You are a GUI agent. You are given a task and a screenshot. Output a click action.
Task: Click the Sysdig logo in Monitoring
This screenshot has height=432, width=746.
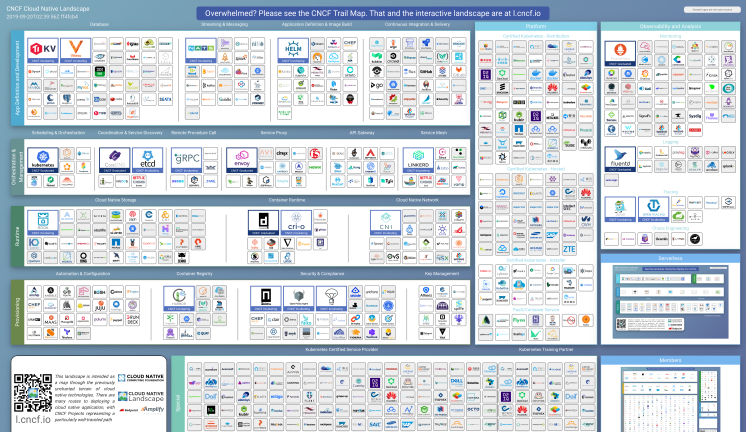click(x=695, y=116)
